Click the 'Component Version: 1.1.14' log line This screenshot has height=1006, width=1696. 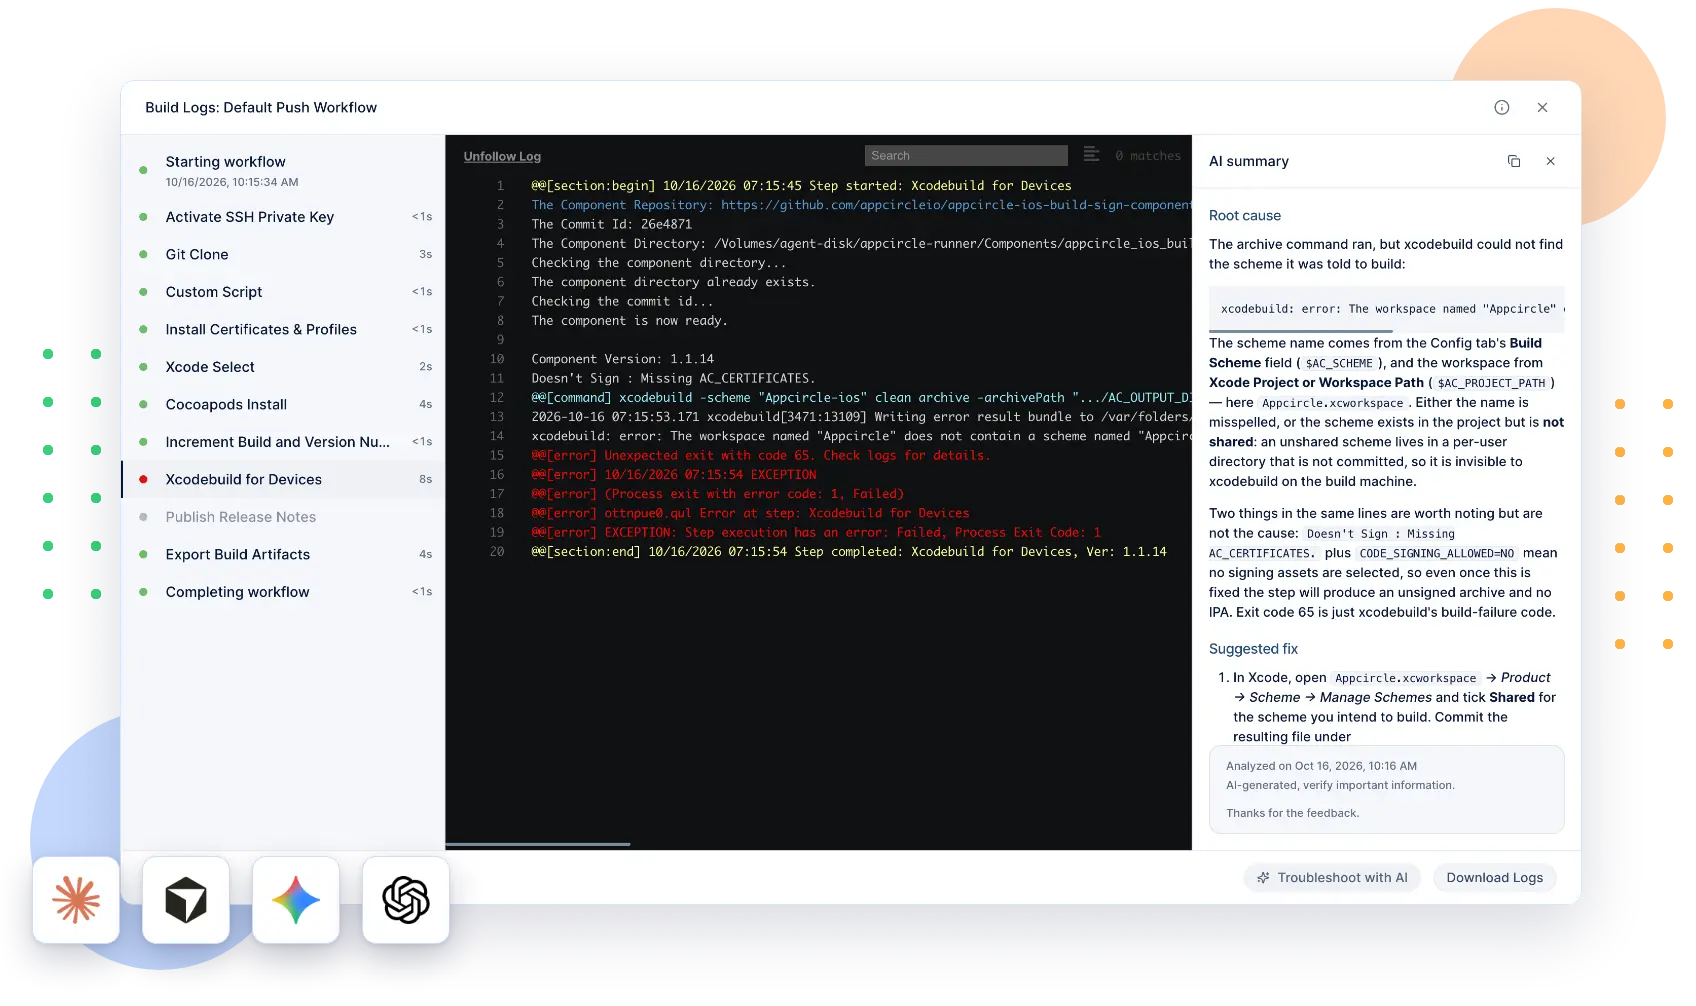pyautogui.click(x=622, y=359)
